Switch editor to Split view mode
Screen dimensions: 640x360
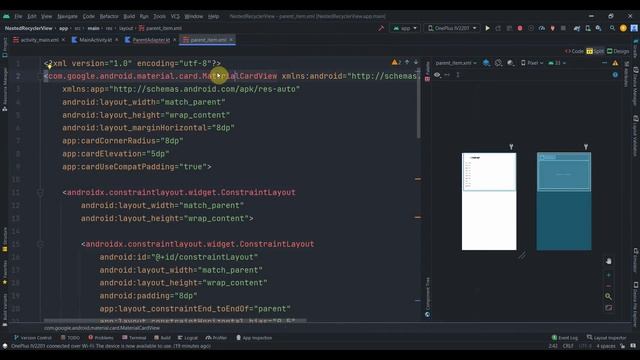pos(595,51)
